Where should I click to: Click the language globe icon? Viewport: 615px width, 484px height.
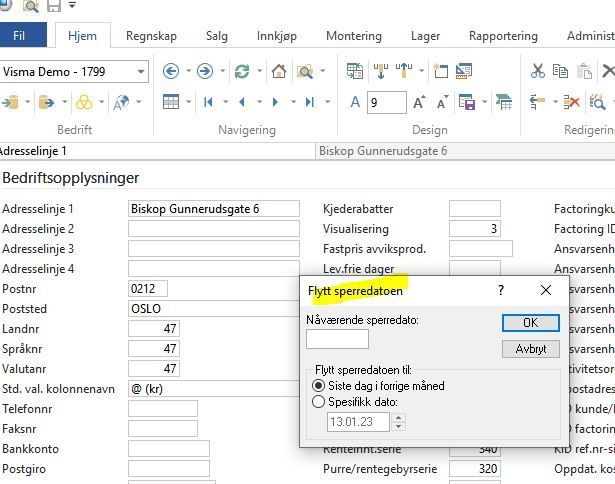pos(121,102)
